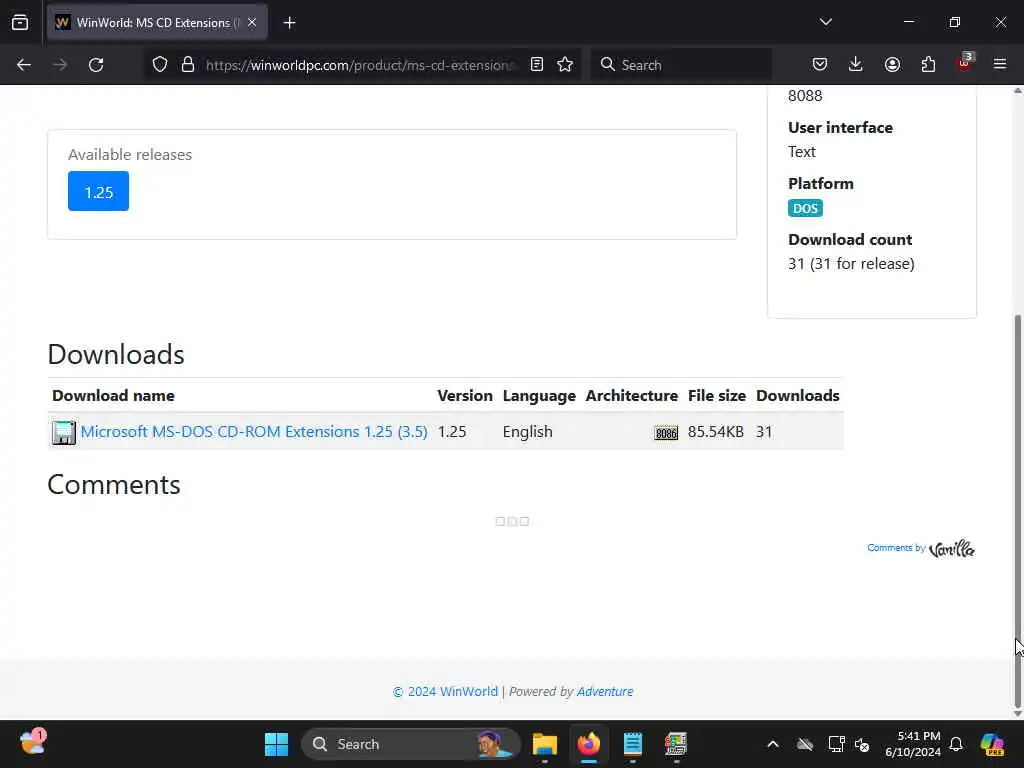Show site security info via padlock icon

tap(188, 65)
